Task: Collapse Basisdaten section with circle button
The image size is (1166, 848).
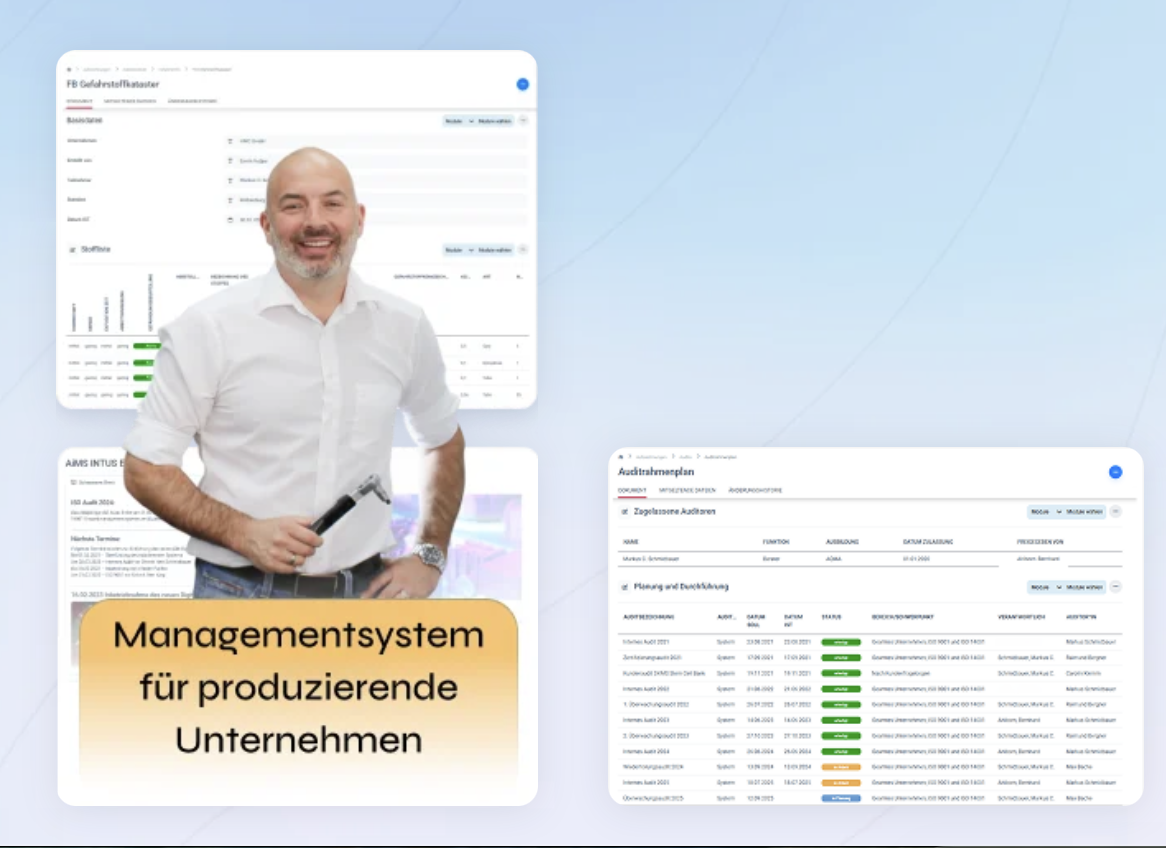Action: pyautogui.click(x=523, y=121)
